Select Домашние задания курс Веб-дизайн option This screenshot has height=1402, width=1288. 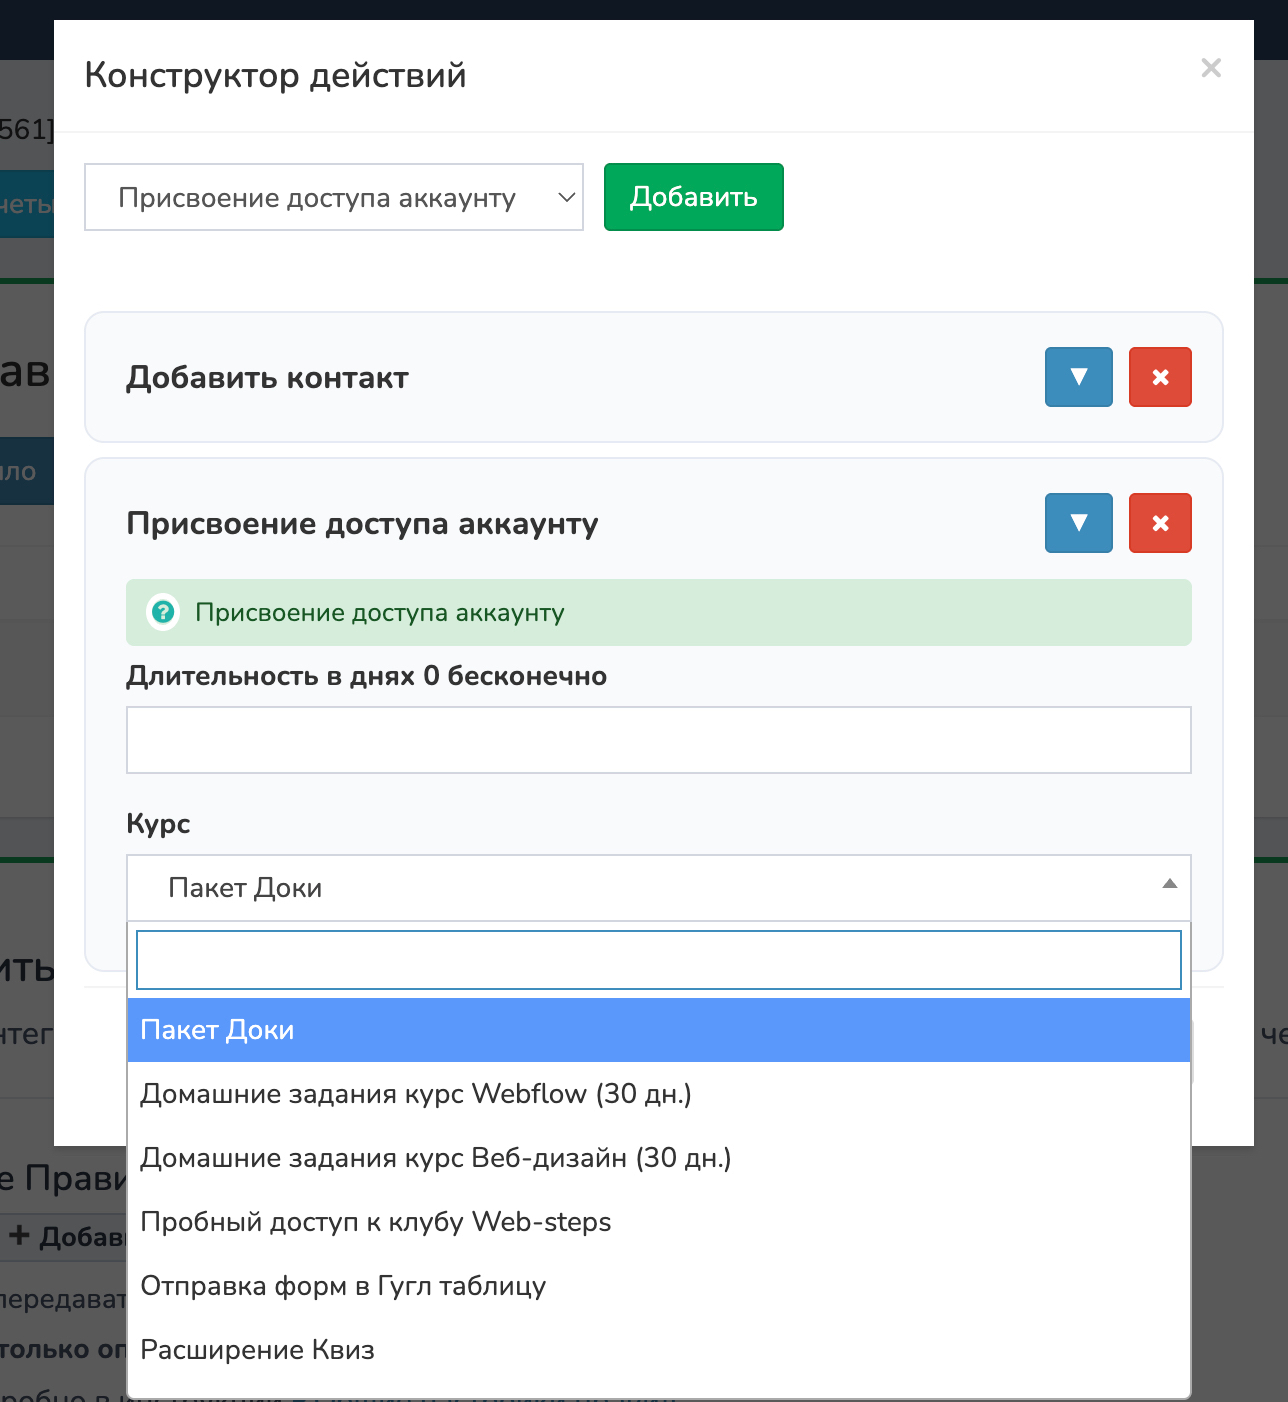[436, 1158]
